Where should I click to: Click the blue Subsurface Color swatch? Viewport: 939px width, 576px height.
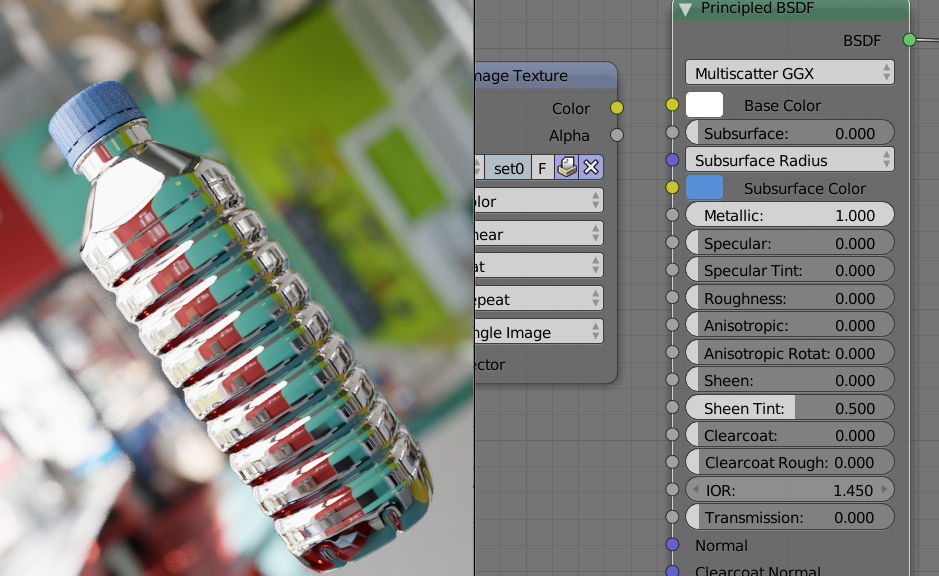coord(704,188)
